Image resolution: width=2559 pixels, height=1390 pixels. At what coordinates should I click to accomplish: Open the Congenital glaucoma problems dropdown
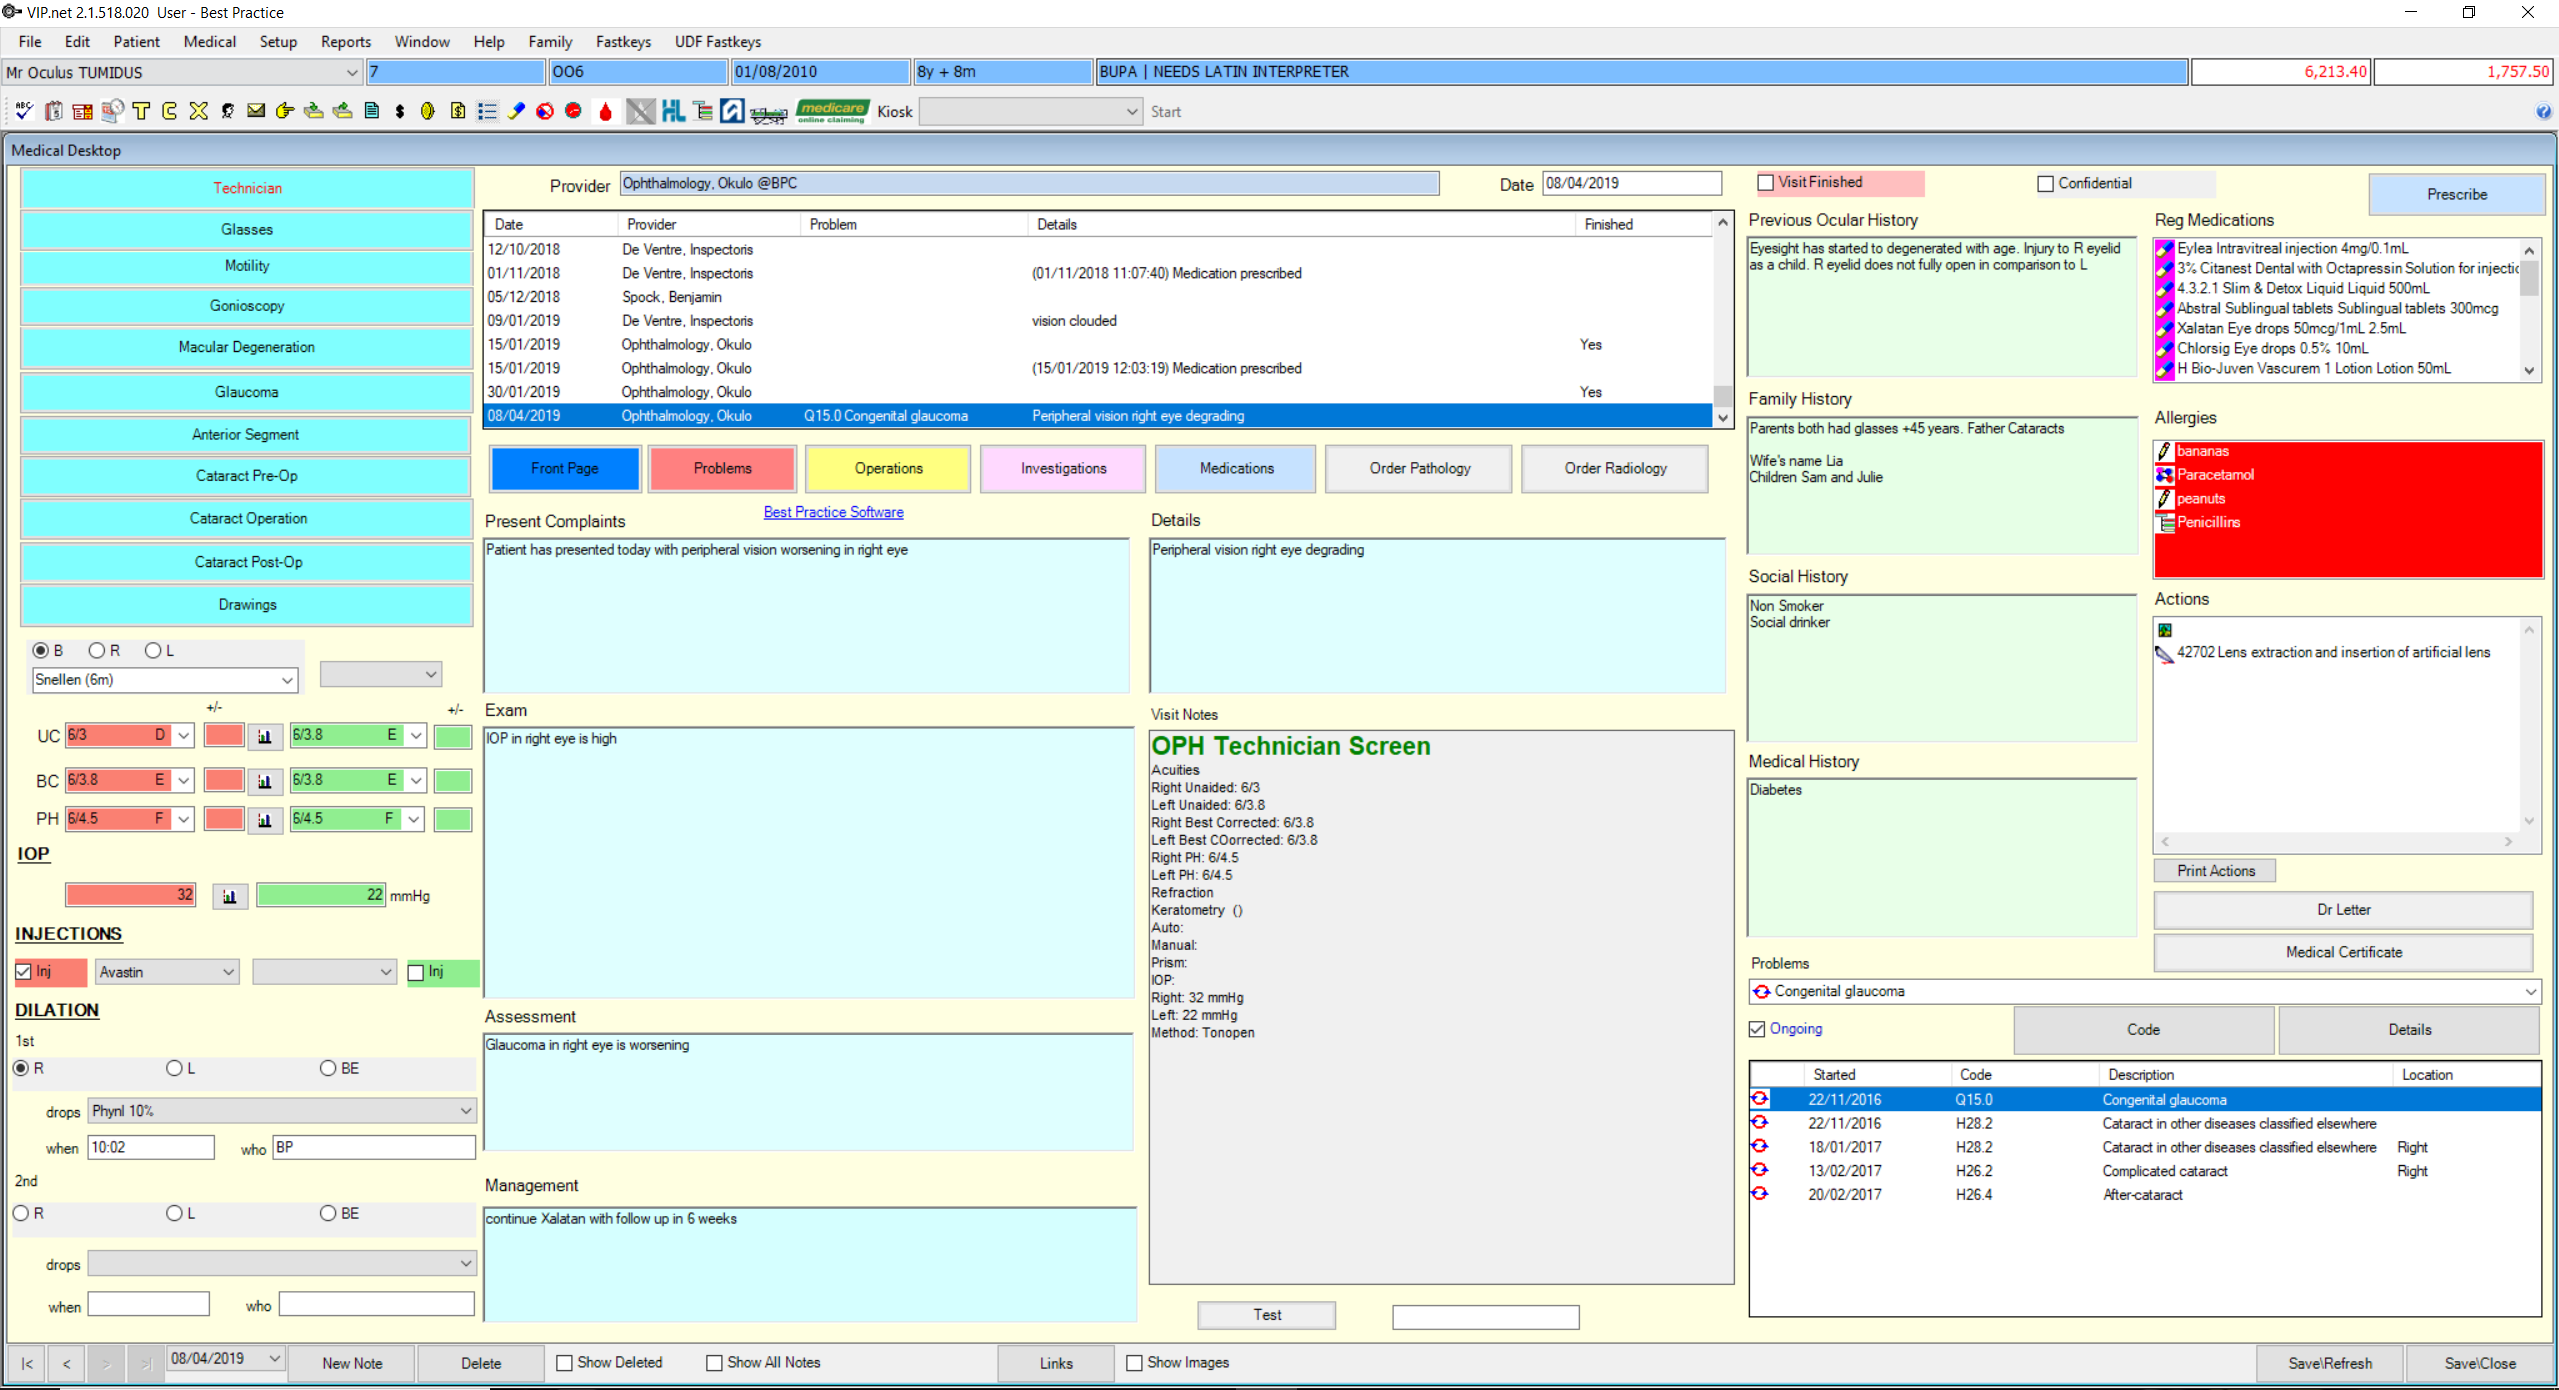(x=2530, y=992)
